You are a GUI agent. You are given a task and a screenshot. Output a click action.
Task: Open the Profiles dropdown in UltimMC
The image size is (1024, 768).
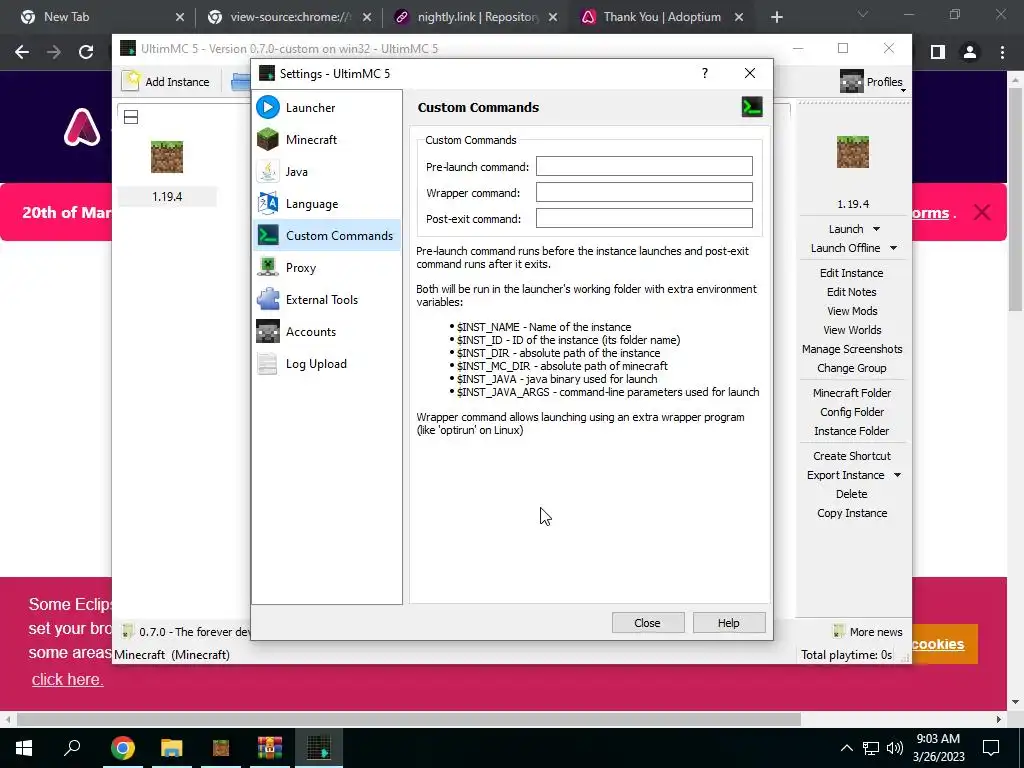pyautogui.click(x=872, y=82)
